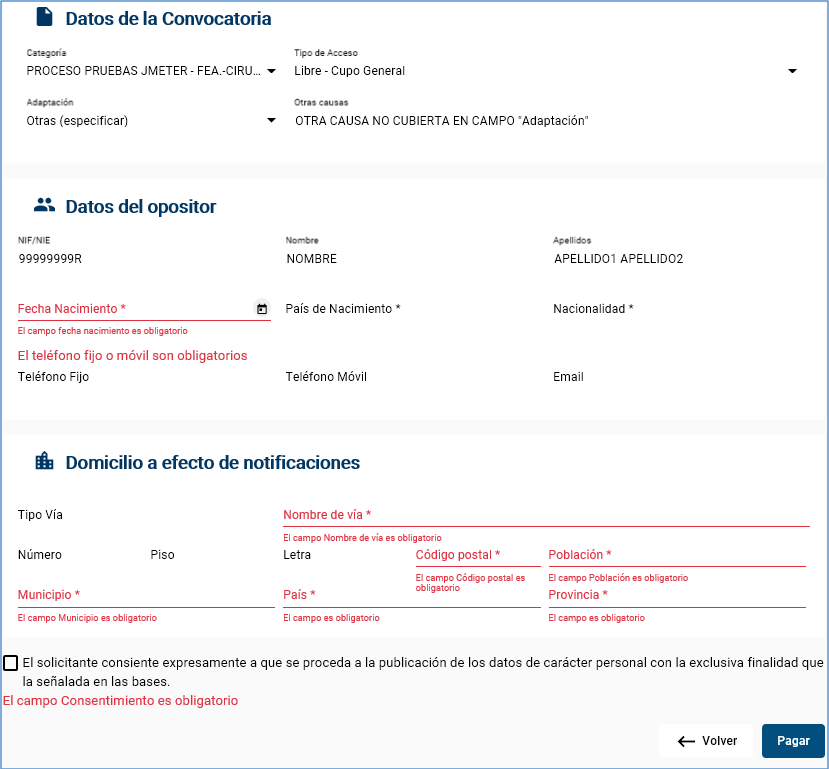Open the Tipo de Acceso dropdown
Viewport: 829px width, 769px height.
[792, 71]
